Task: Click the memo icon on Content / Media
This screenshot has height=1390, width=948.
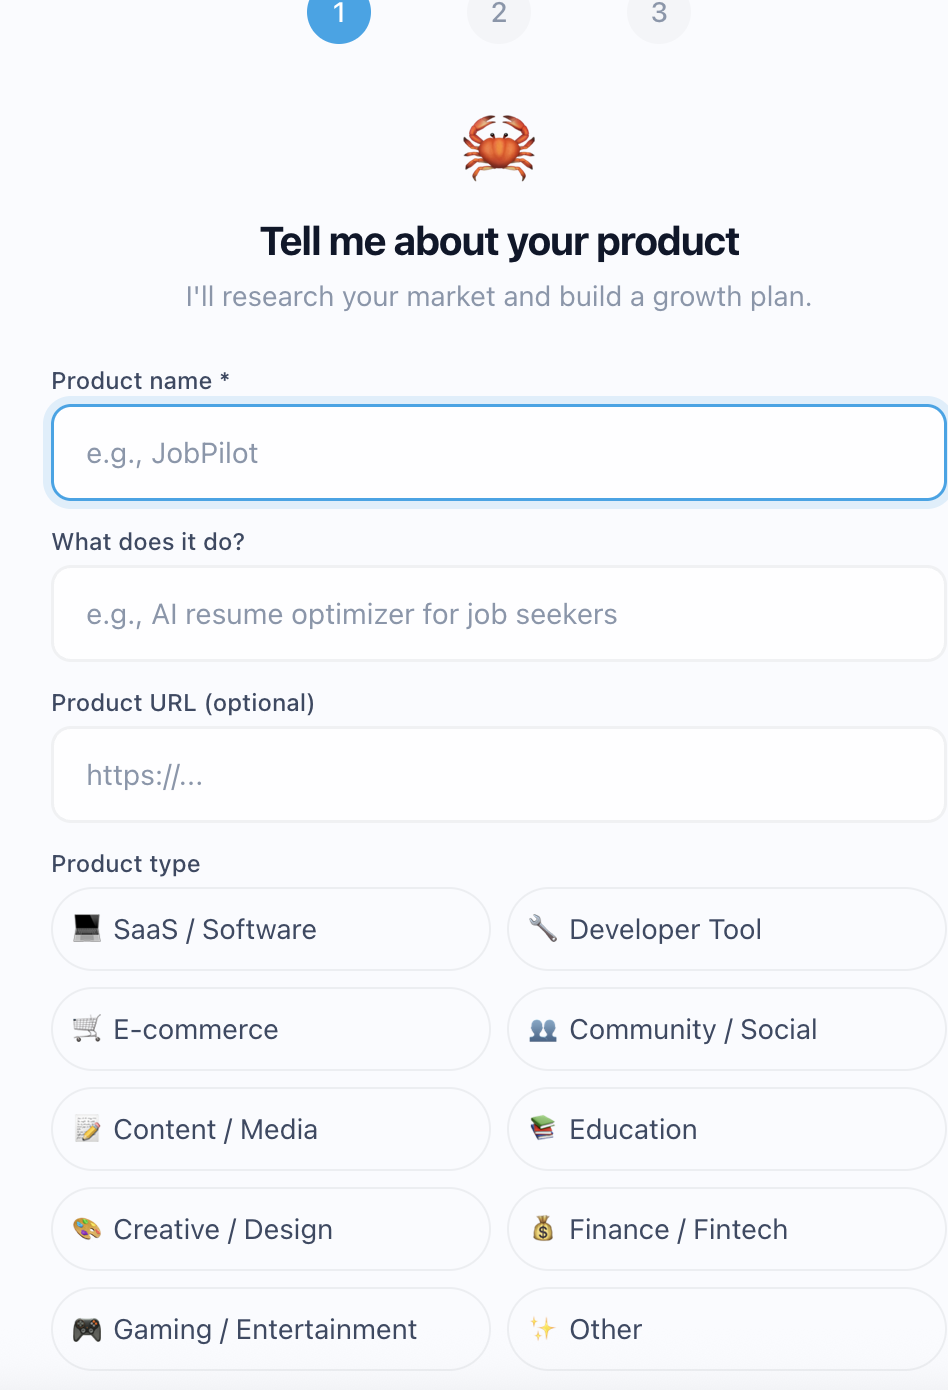Action: click(x=87, y=1129)
